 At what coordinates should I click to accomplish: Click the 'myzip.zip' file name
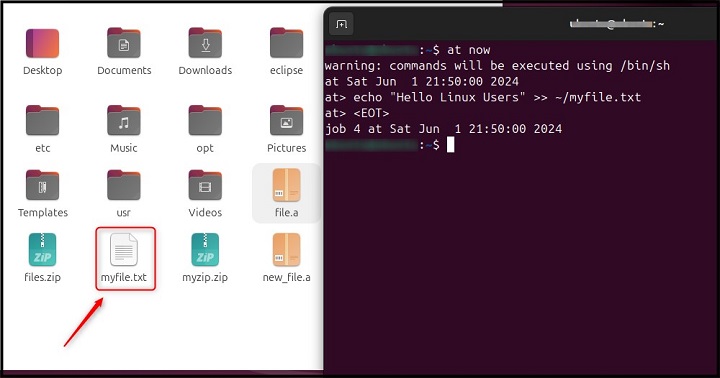[x=205, y=277]
